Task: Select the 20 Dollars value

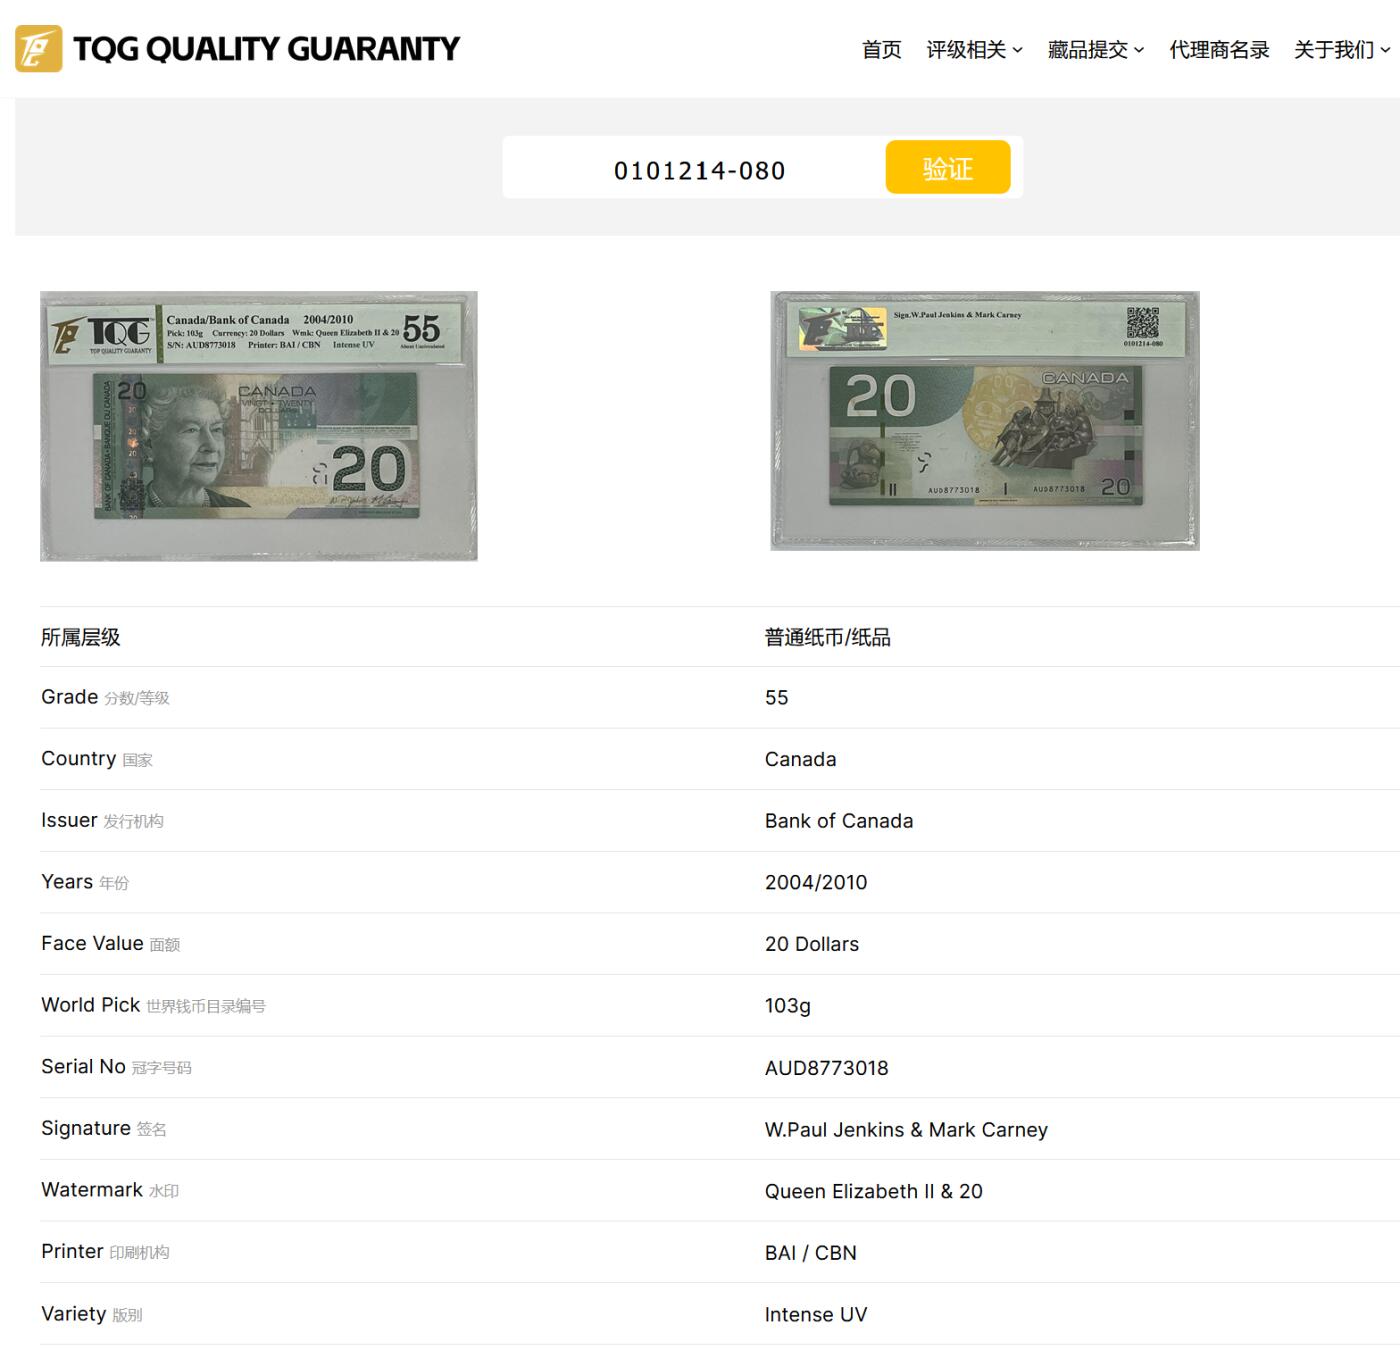Action: [812, 944]
